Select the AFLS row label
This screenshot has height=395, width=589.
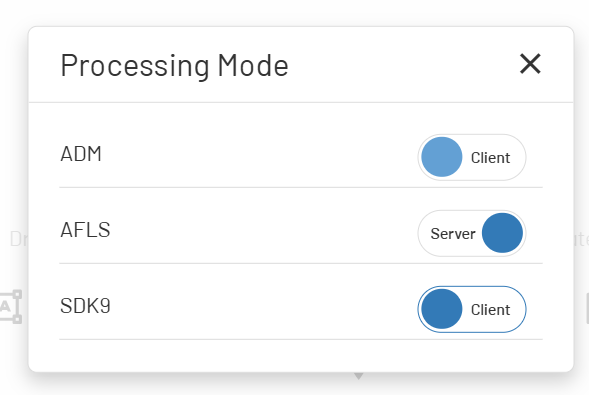[85, 230]
